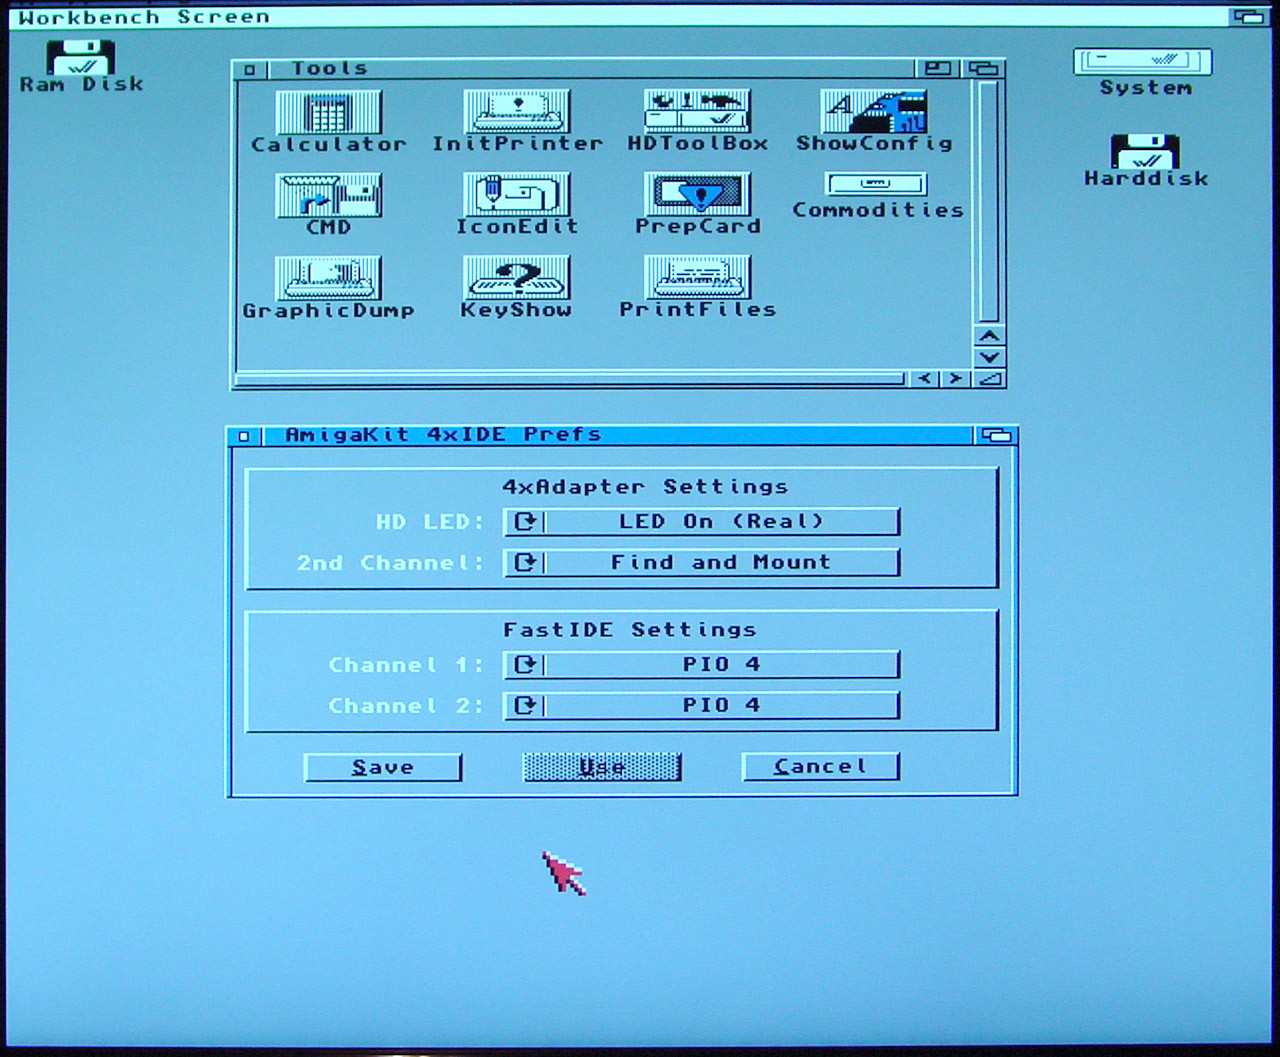This screenshot has width=1280, height=1057.
Task: Cycle the Channel 2 PIO mode
Action: point(701,706)
